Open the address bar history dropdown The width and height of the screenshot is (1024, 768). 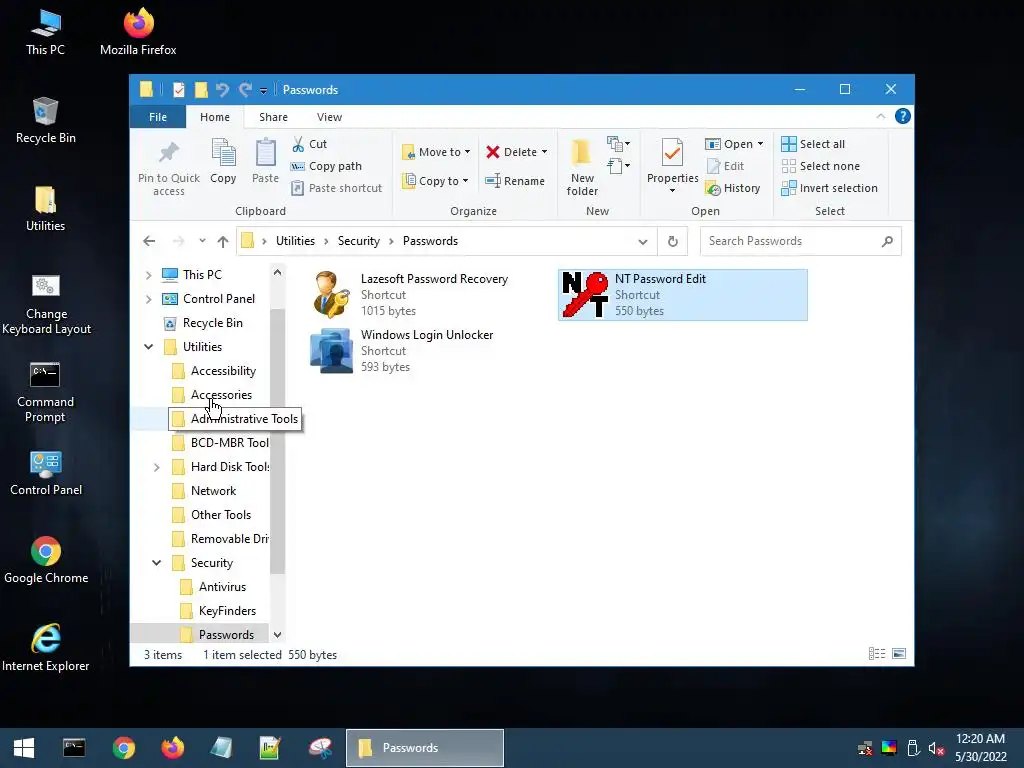click(643, 242)
